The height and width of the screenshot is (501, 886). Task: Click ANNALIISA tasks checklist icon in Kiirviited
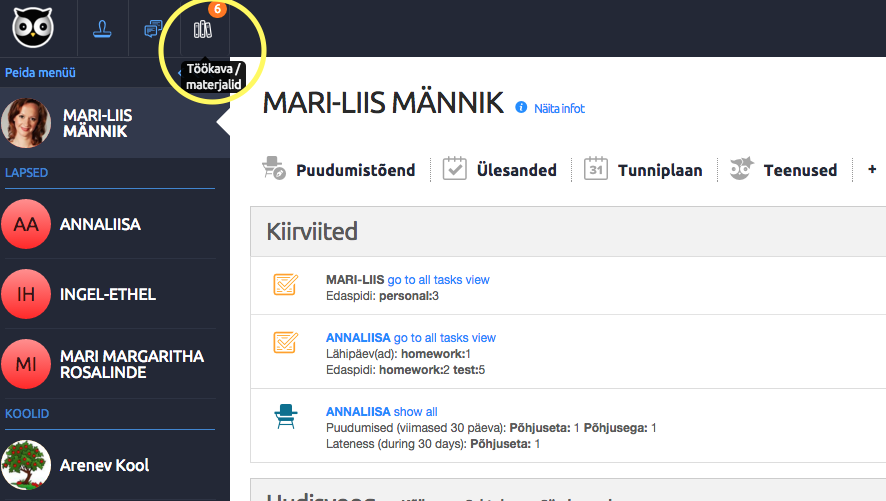coord(286,343)
